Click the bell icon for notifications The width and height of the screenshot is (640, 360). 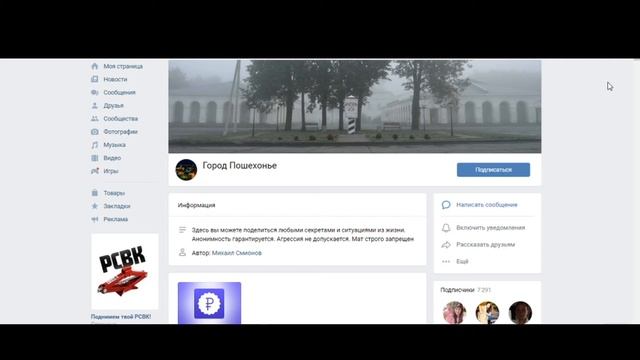(446, 227)
